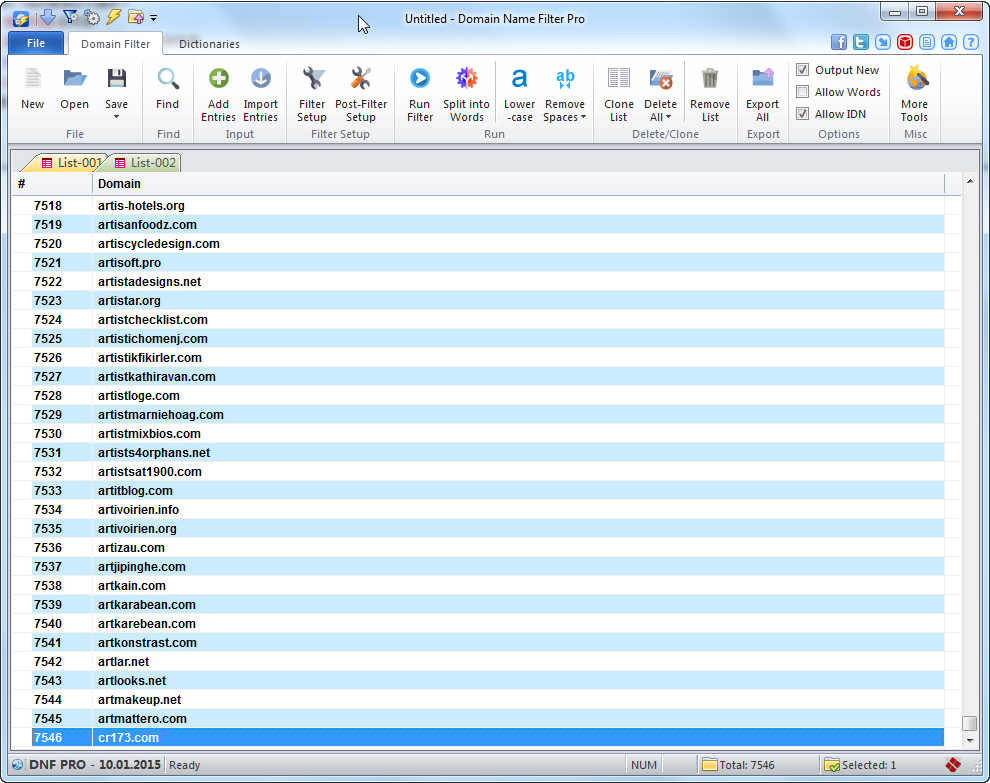The image size is (990, 783).
Task: Enable the Allow Words checkbox
Action: (x=803, y=92)
